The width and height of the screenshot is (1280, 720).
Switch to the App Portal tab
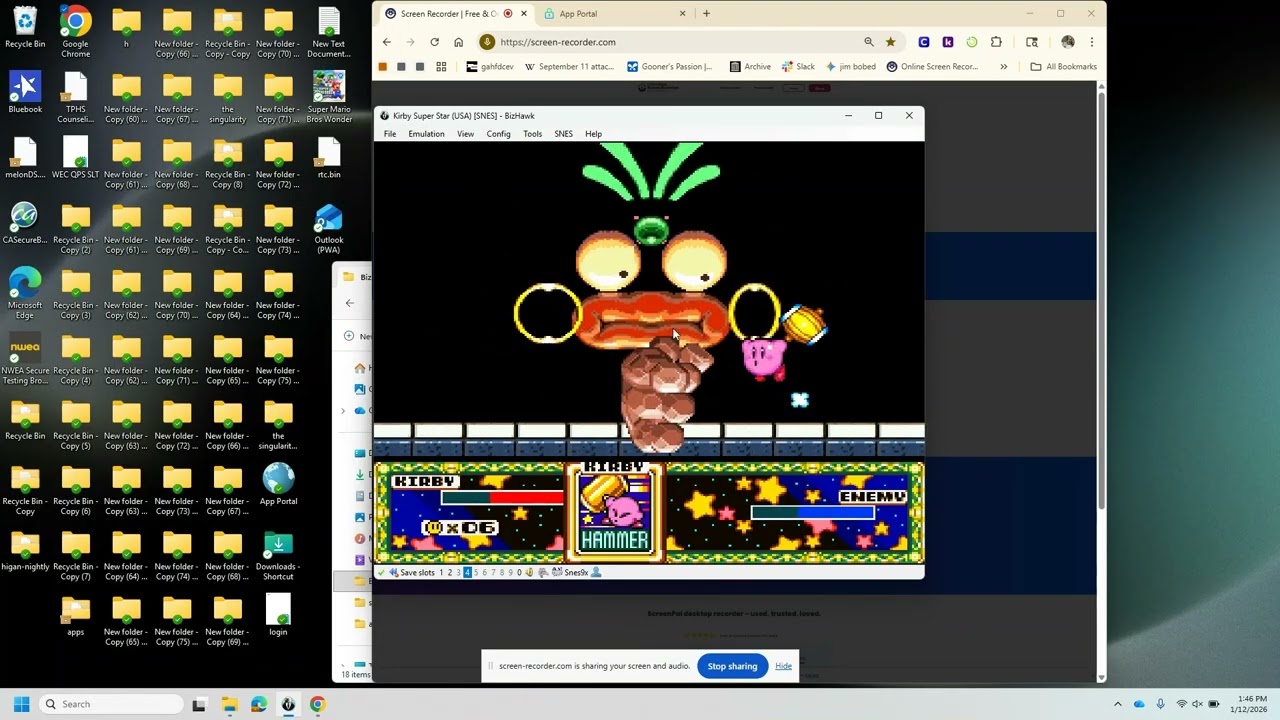[x=616, y=14]
